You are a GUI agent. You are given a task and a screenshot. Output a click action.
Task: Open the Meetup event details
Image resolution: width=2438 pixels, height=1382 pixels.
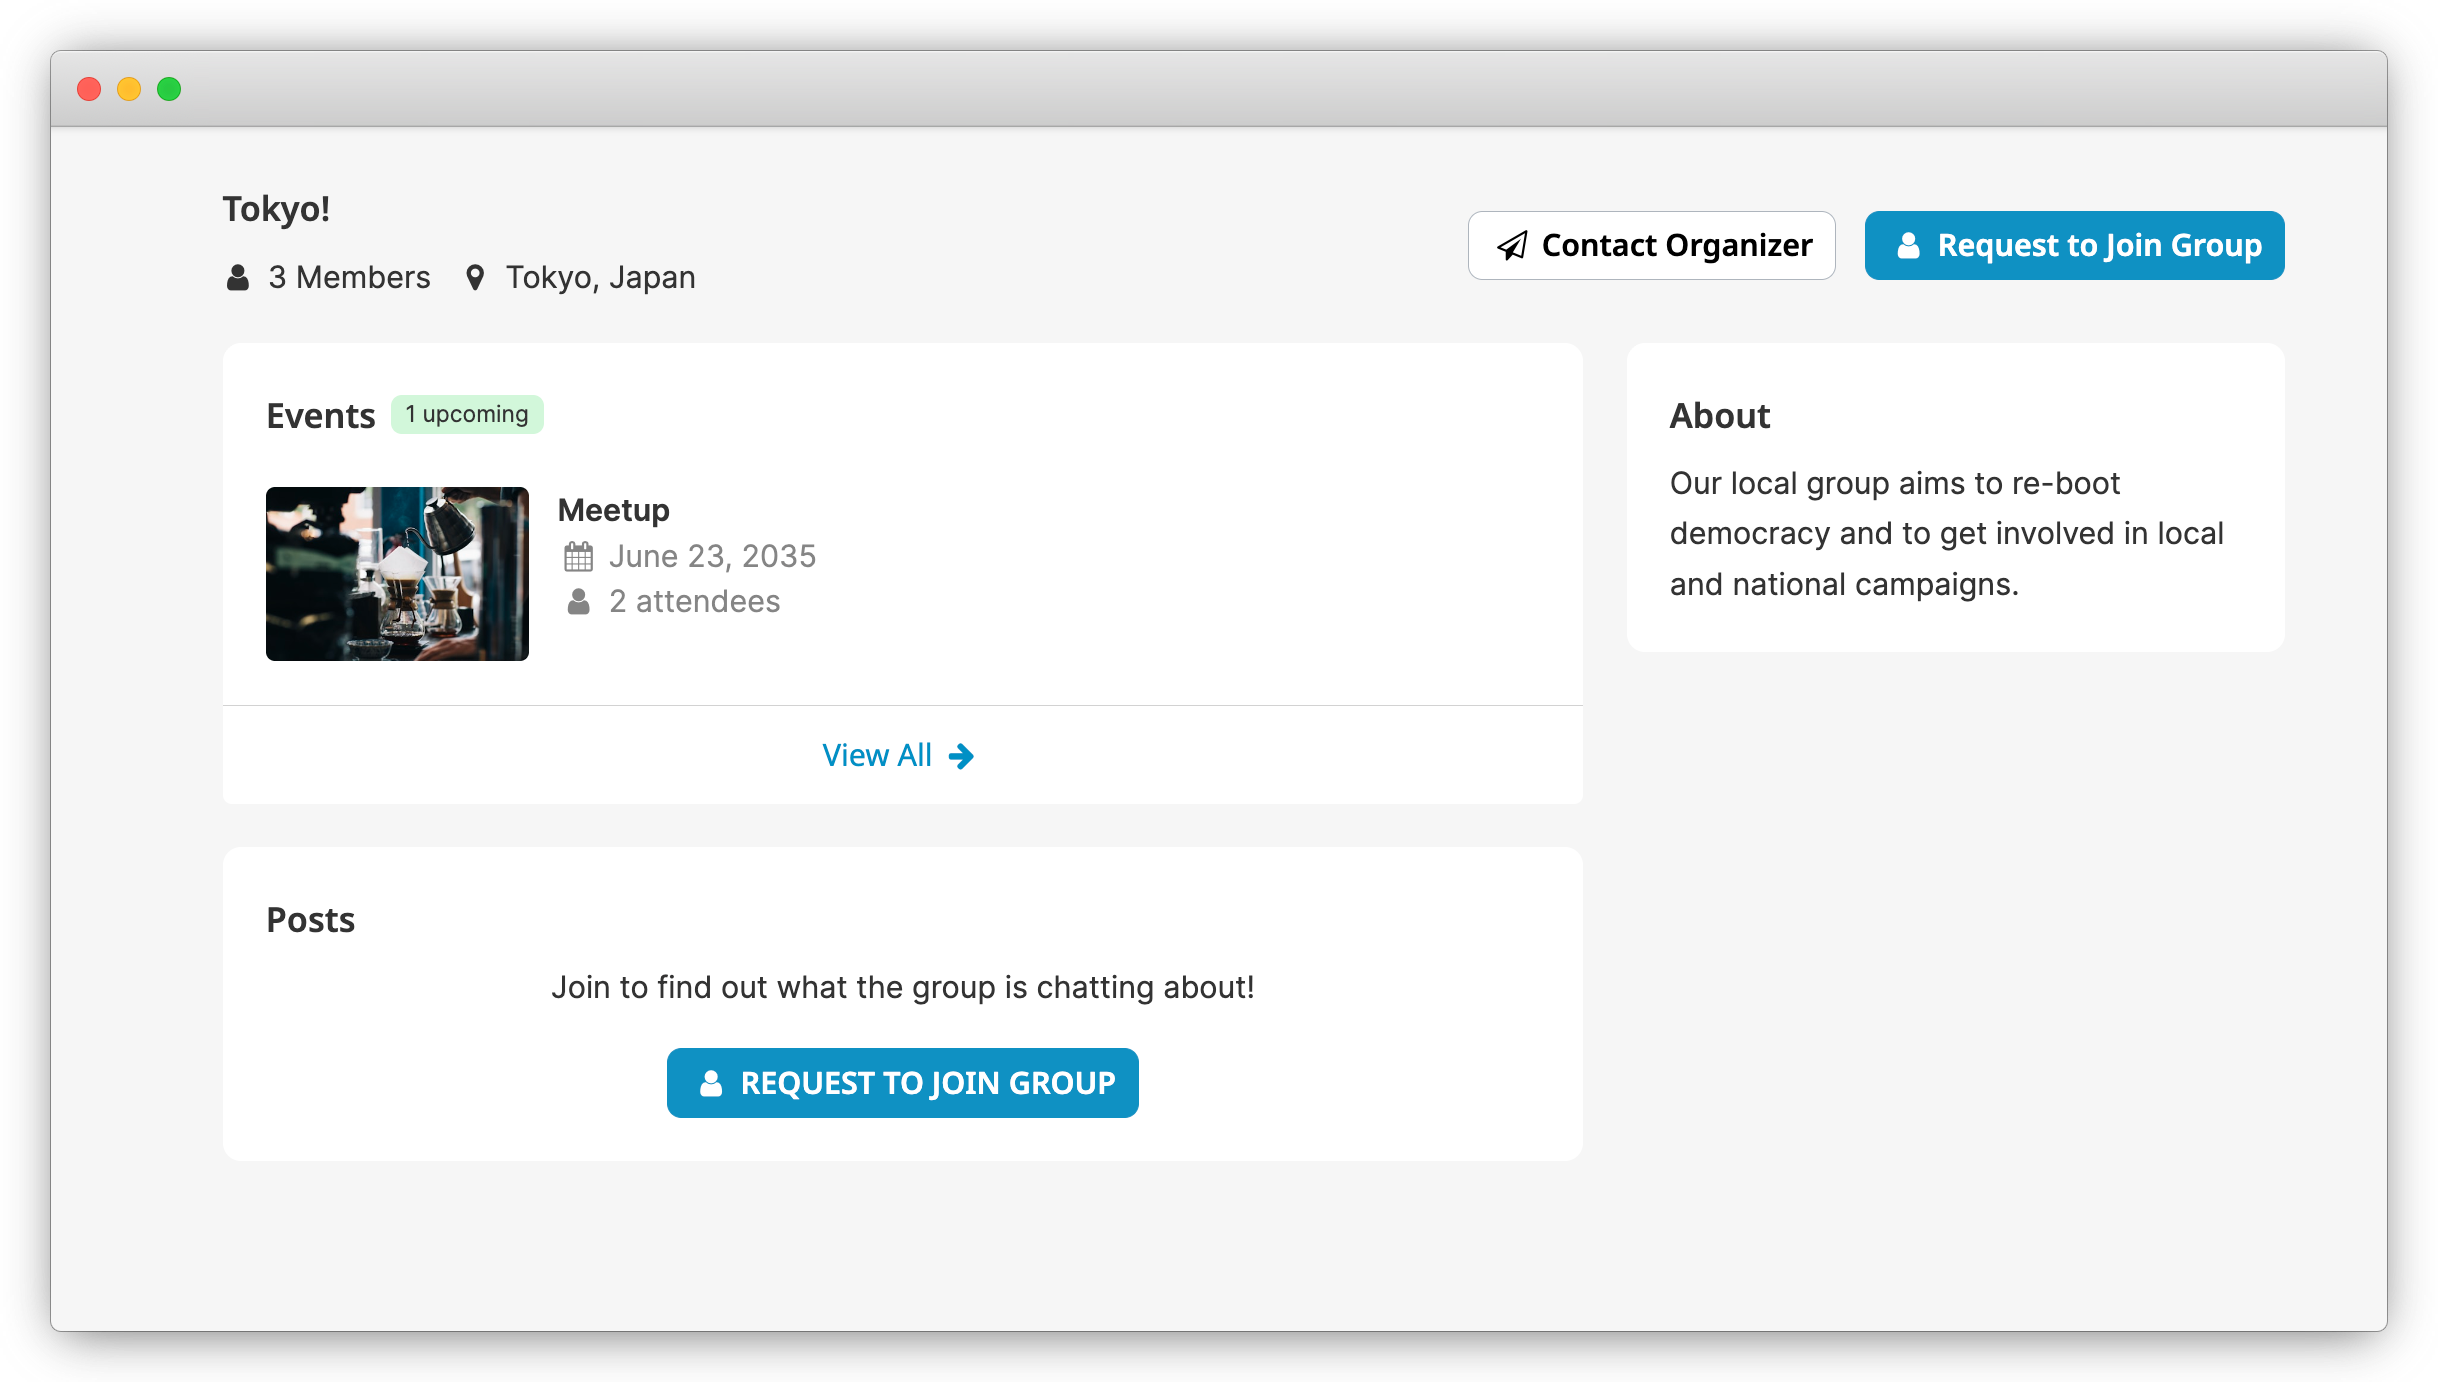point(613,509)
